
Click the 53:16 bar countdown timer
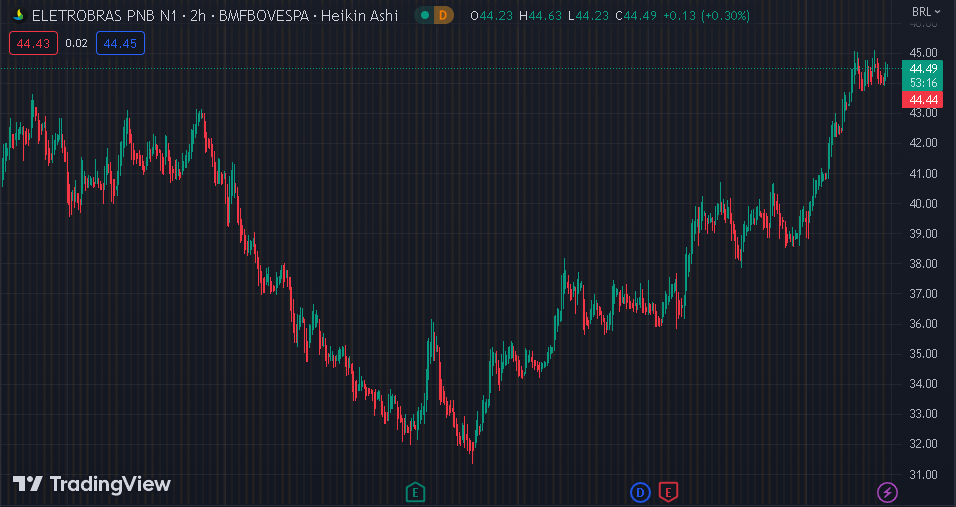pyautogui.click(x=923, y=83)
